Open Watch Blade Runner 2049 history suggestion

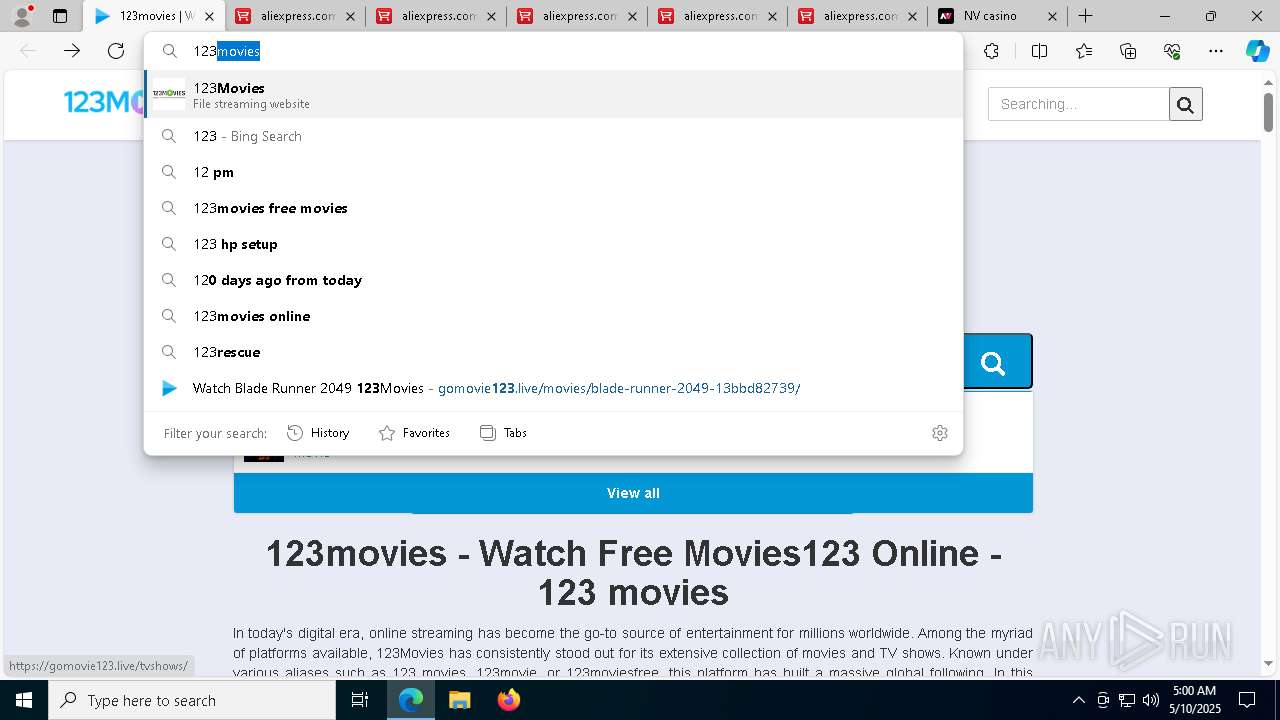[553, 388]
